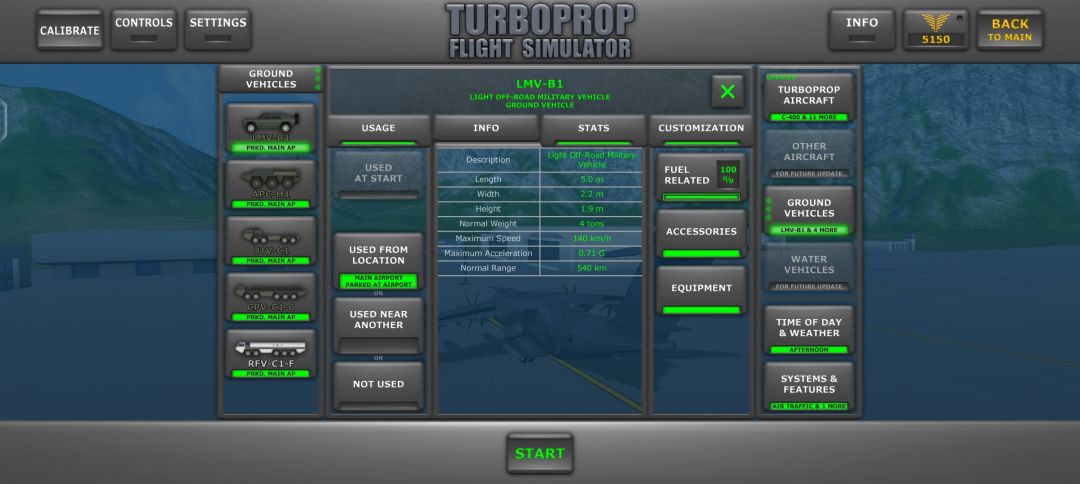Viewport: 1080px width, 484px height.
Task: Open the Fuel Related customization
Action: click(701, 178)
